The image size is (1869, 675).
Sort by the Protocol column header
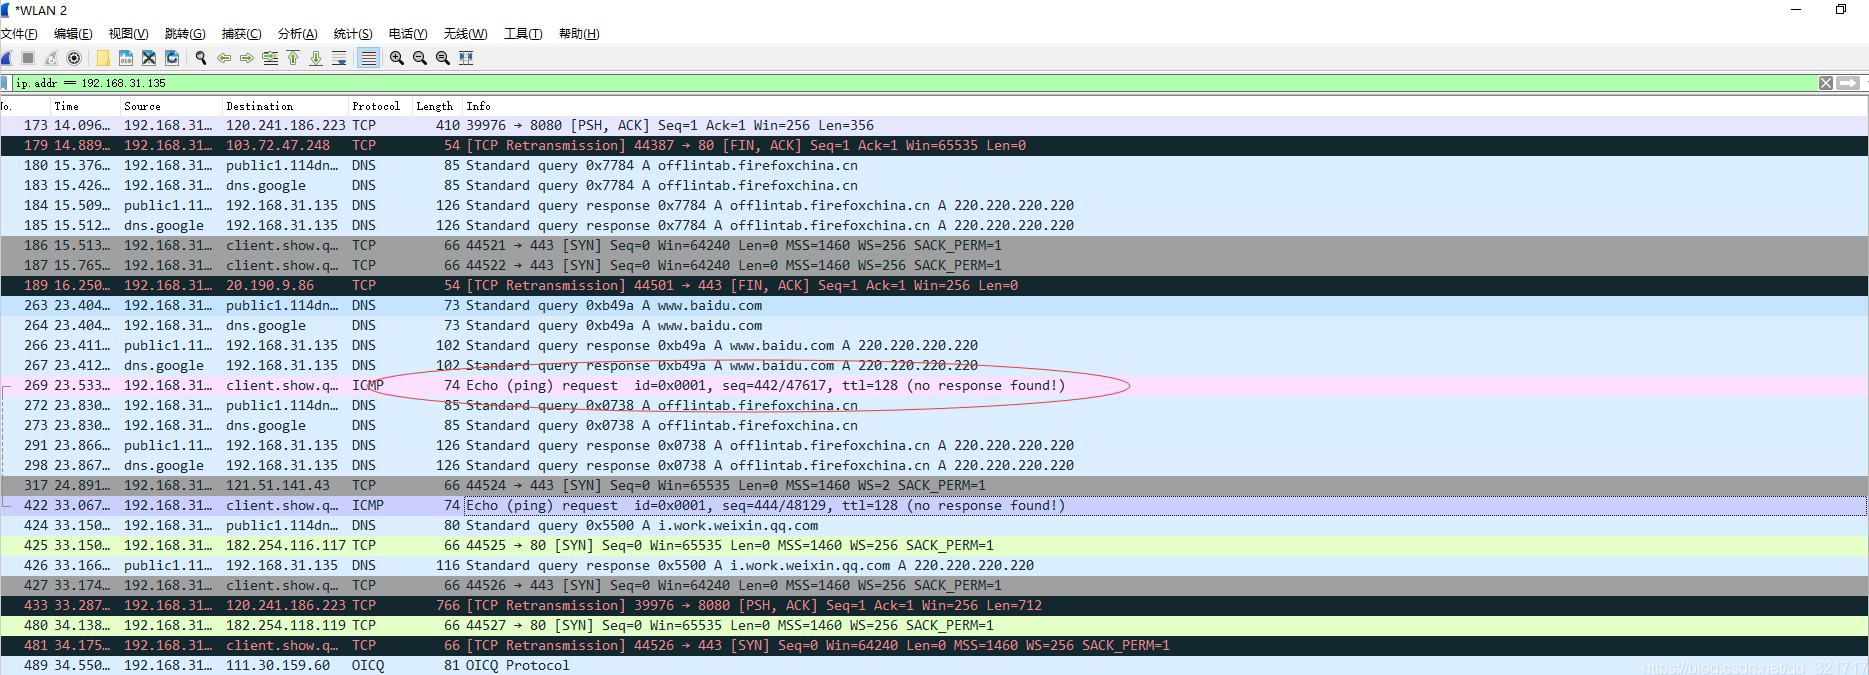pos(380,106)
